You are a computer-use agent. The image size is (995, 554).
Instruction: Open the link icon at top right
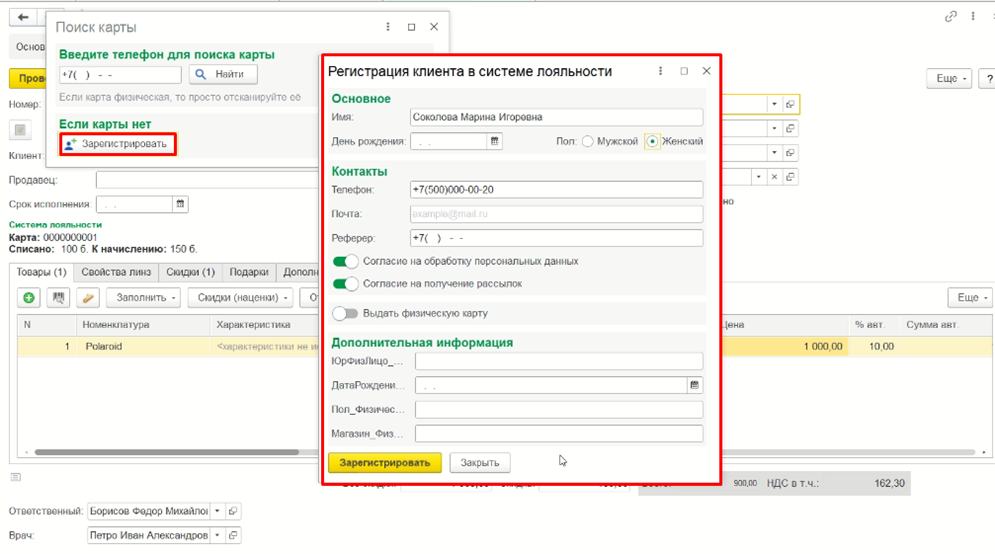coord(950,16)
